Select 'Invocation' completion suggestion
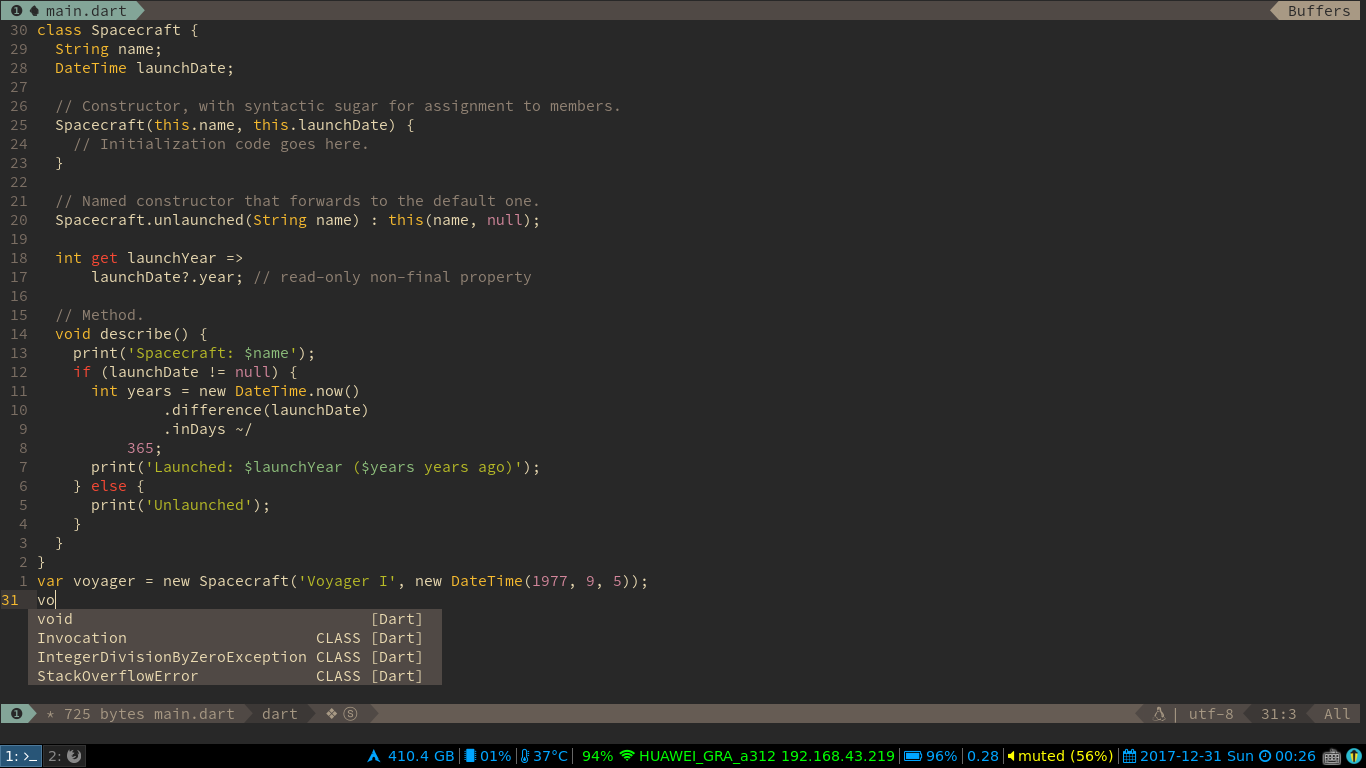This screenshot has height=768, width=1366. pos(235,638)
